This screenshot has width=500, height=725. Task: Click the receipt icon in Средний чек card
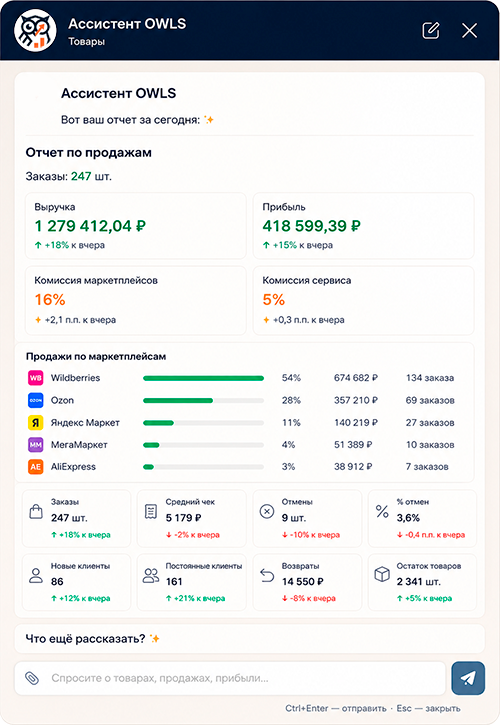coord(151,511)
